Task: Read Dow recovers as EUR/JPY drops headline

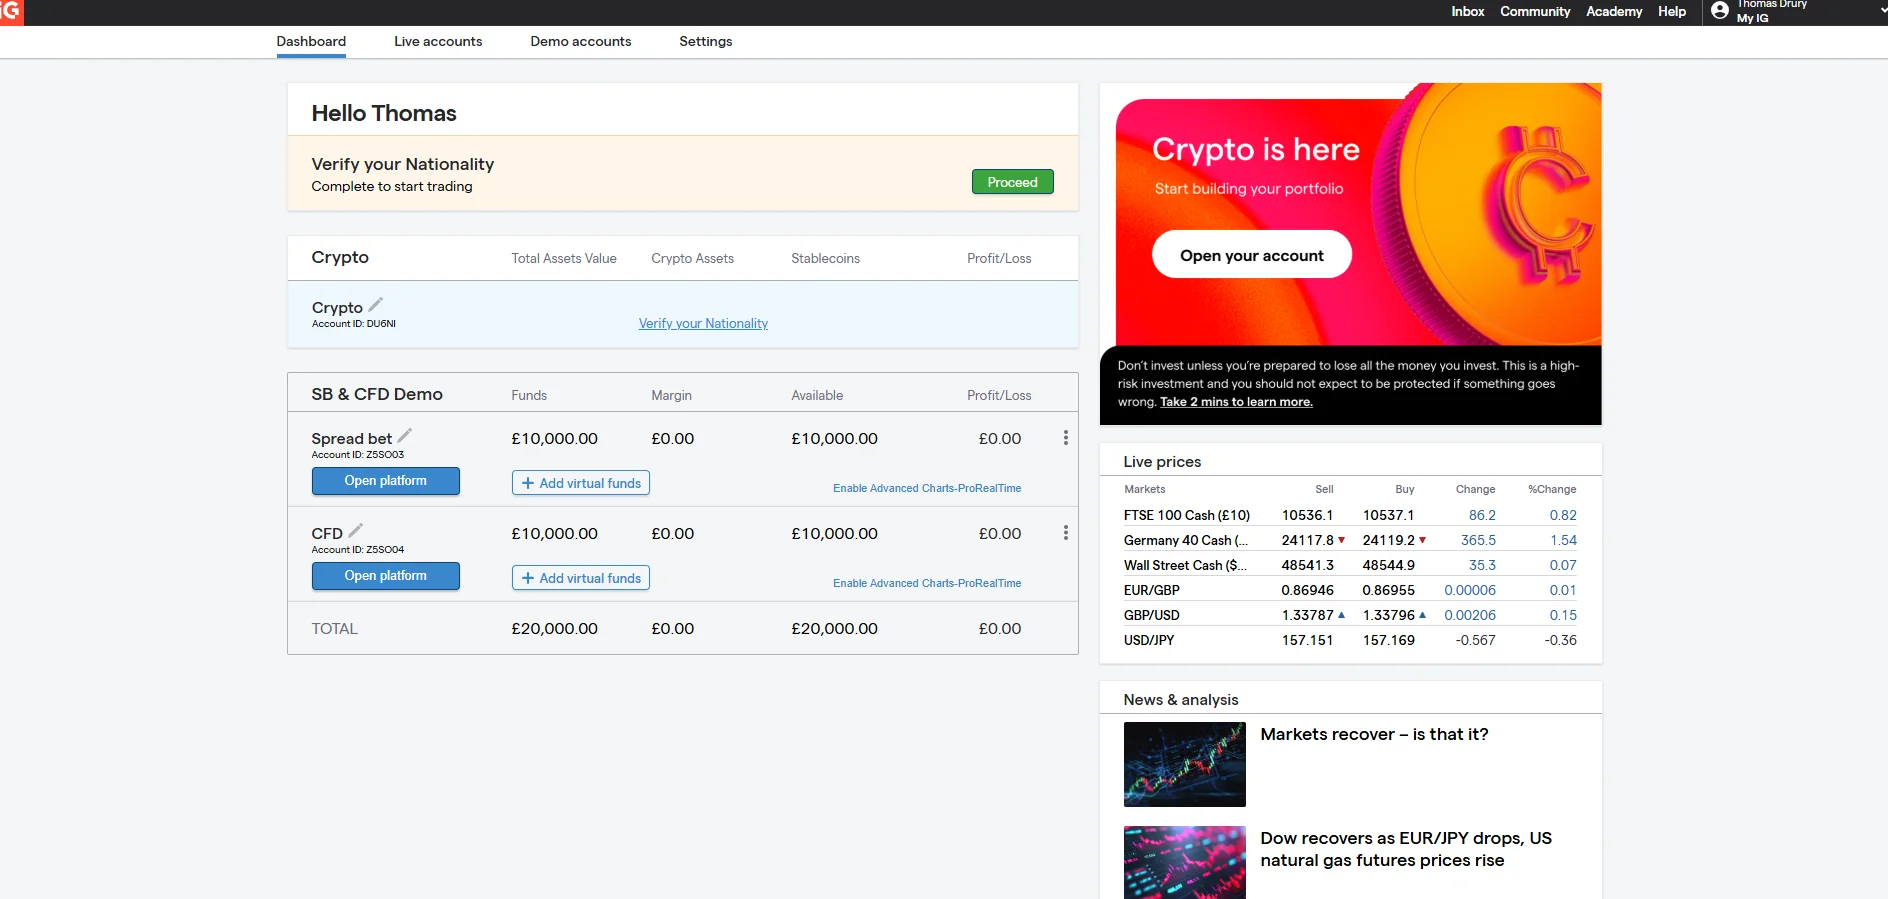Action: [x=1406, y=849]
